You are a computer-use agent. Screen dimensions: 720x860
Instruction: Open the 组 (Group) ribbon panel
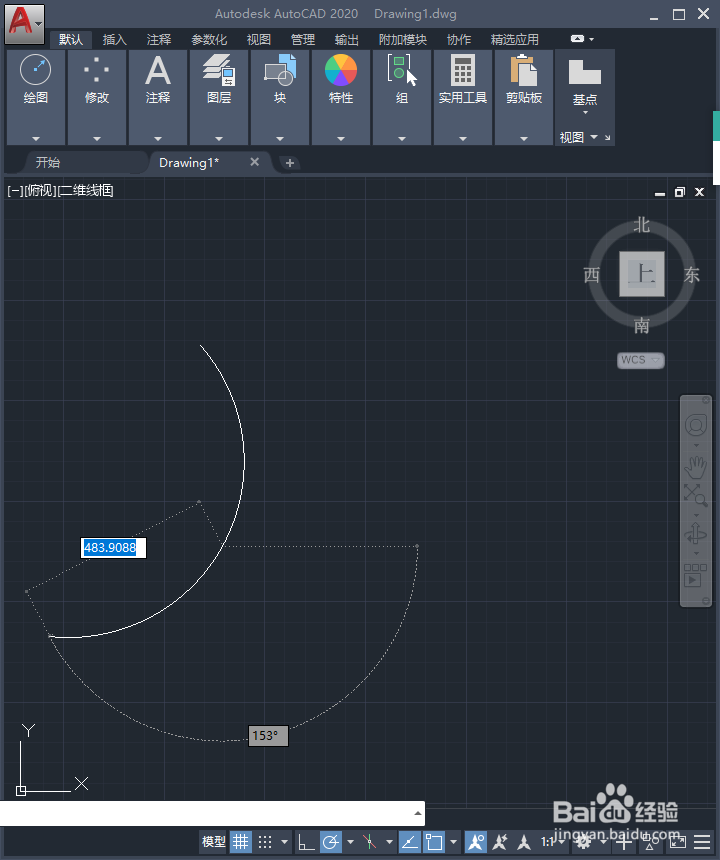click(401, 97)
